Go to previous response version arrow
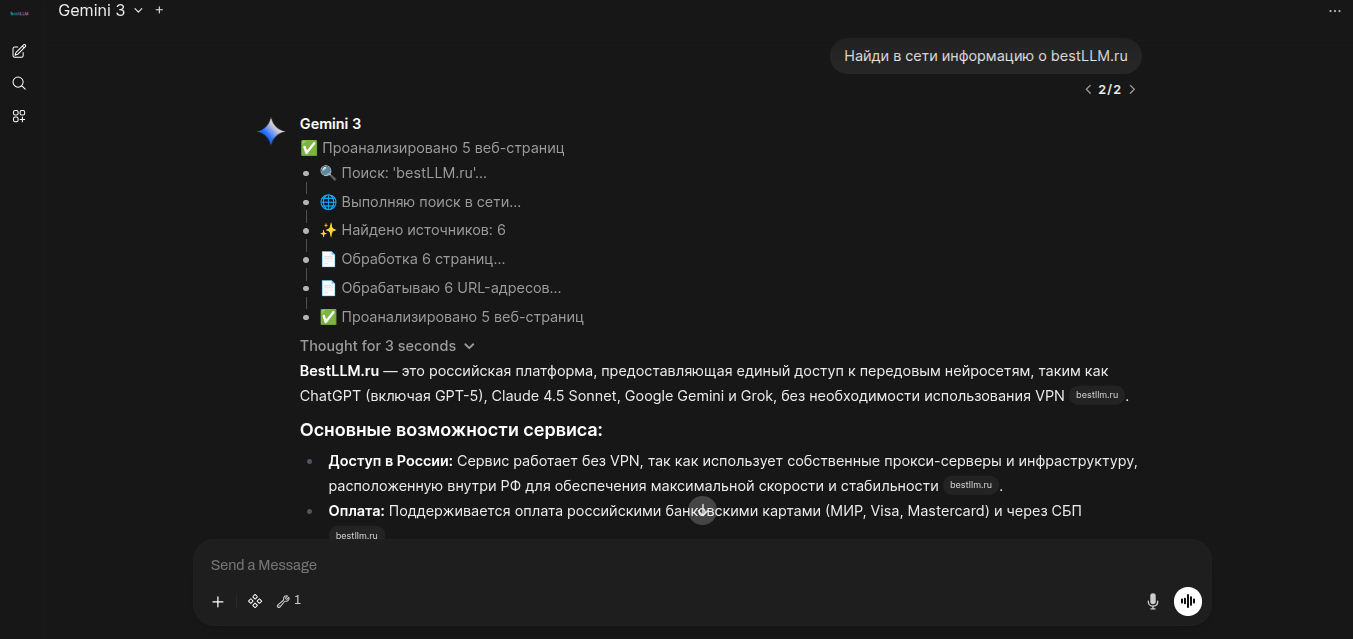 pyautogui.click(x=1088, y=89)
